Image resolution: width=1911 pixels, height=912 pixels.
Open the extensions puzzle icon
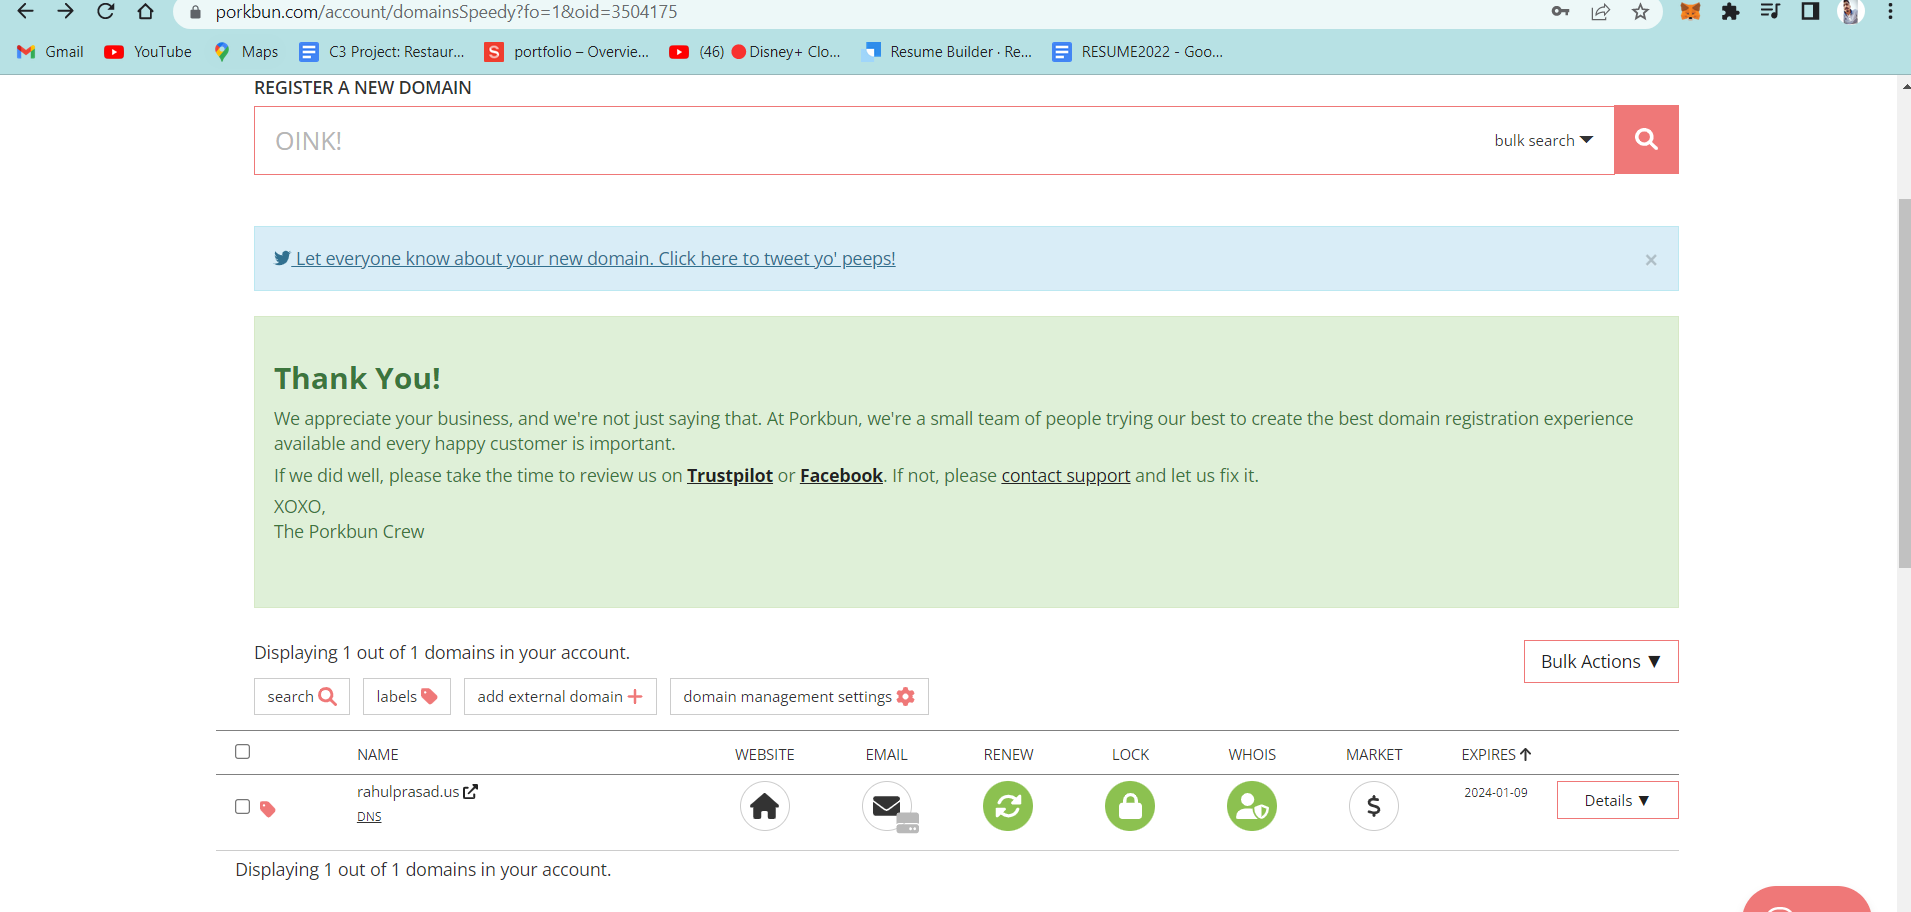click(x=1730, y=12)
